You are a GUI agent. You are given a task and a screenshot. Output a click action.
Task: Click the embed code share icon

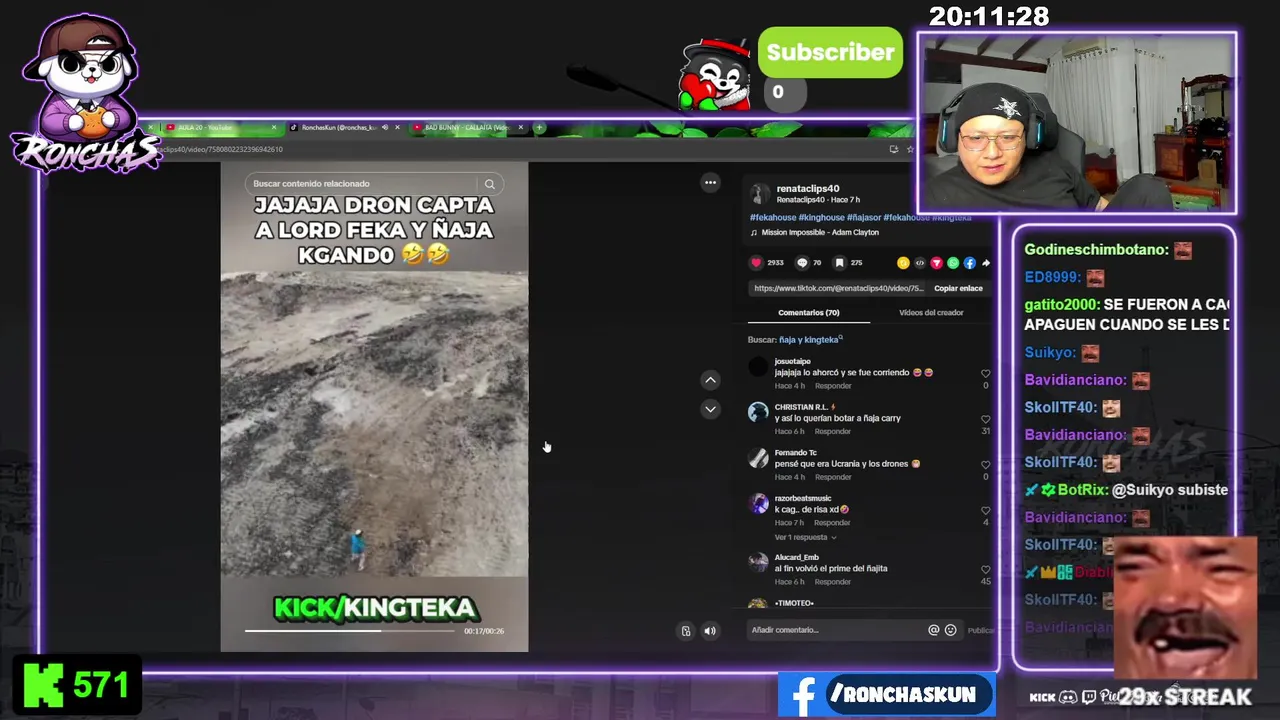920,263
